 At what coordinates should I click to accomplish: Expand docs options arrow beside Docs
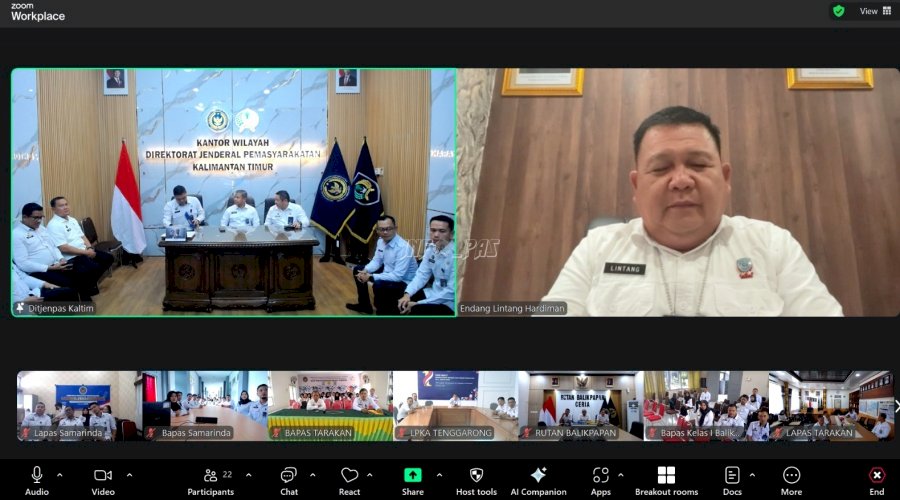tap(752, 475)
